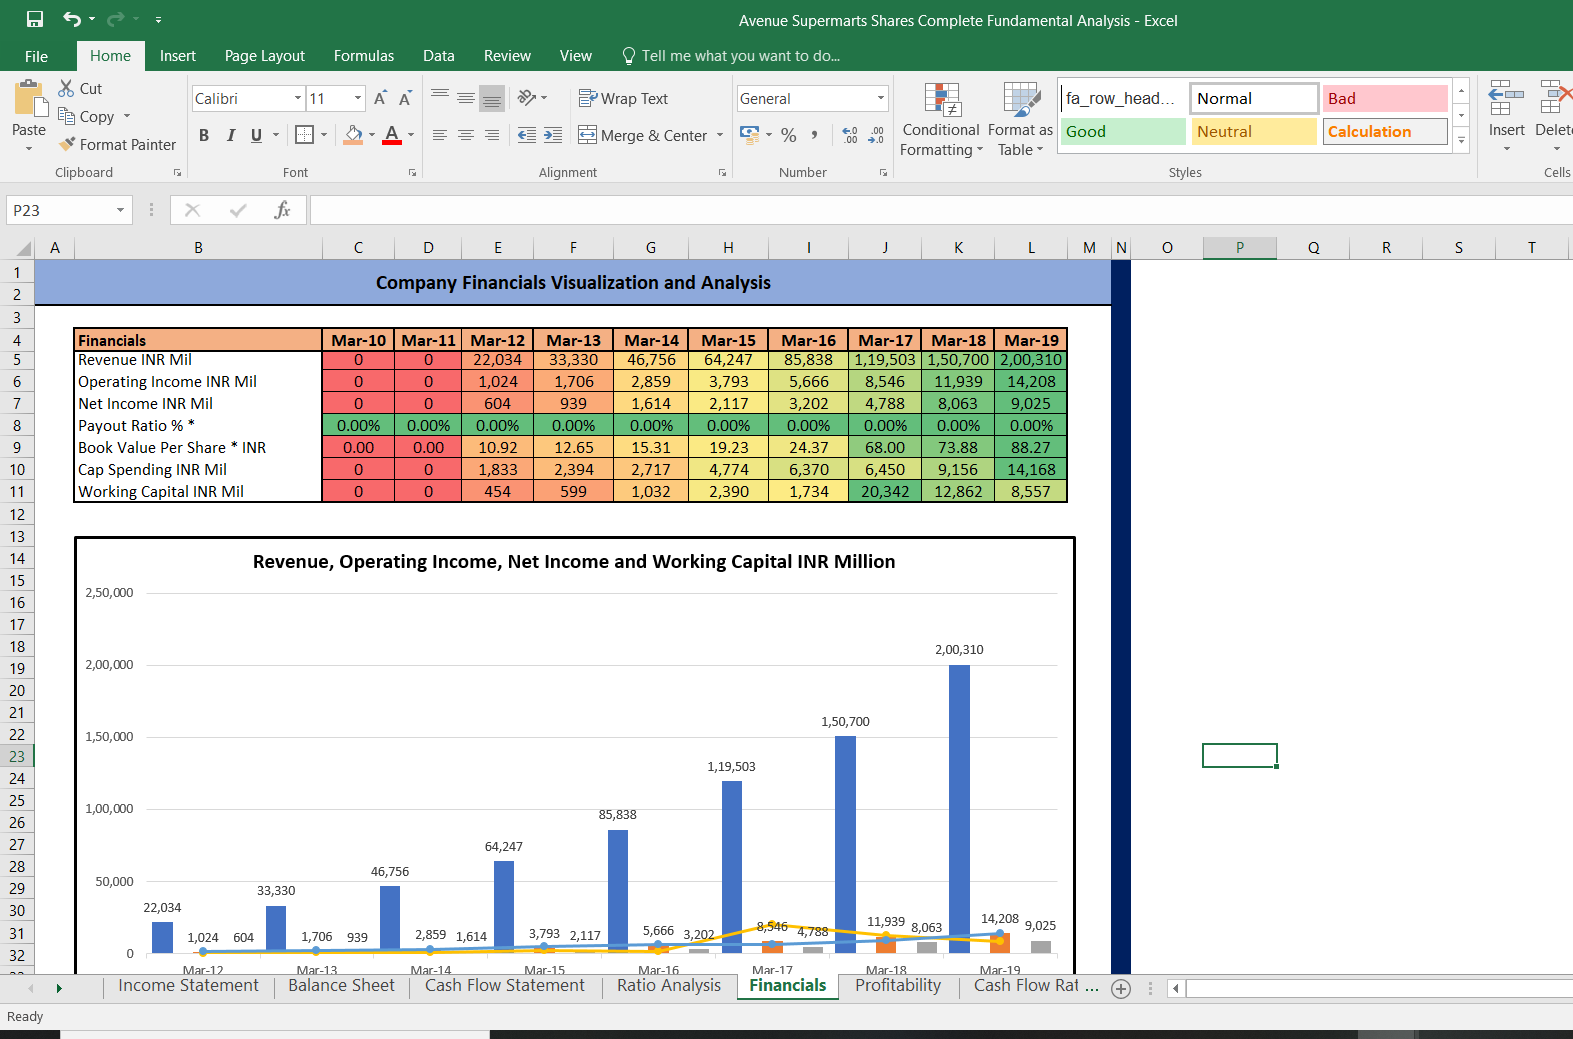1573x1039 pixels.
Task: Open Conditional Formatting menu
Action: 941,119
